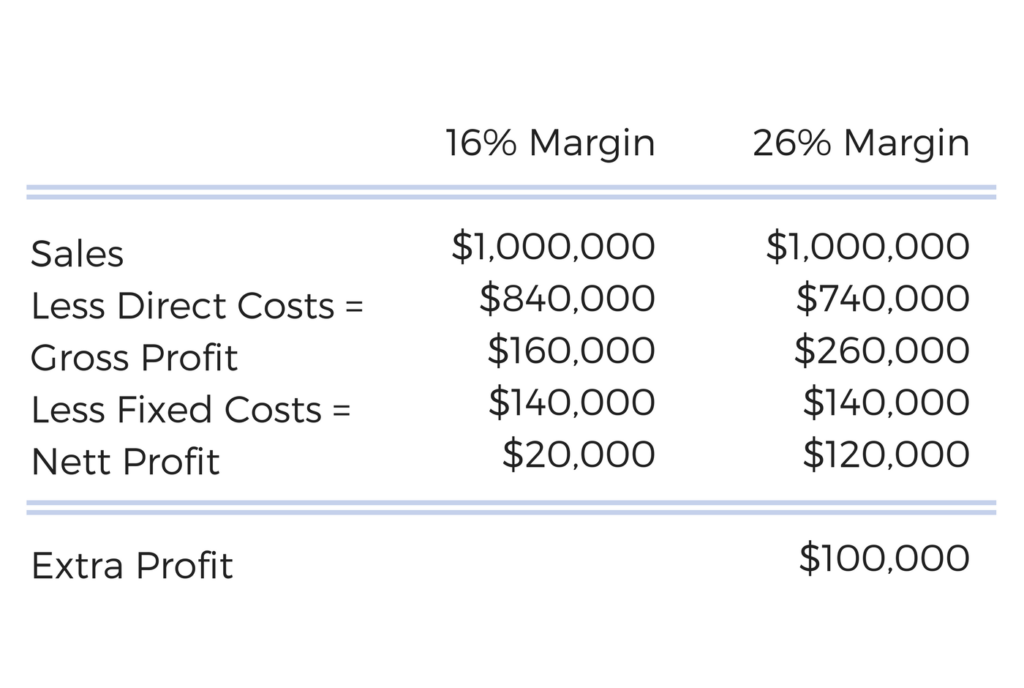The width and height of the screenshot is (1024, 688).
Task: Click the $1,000,000 sales under 16% Margin
Action: coord(553,247)
